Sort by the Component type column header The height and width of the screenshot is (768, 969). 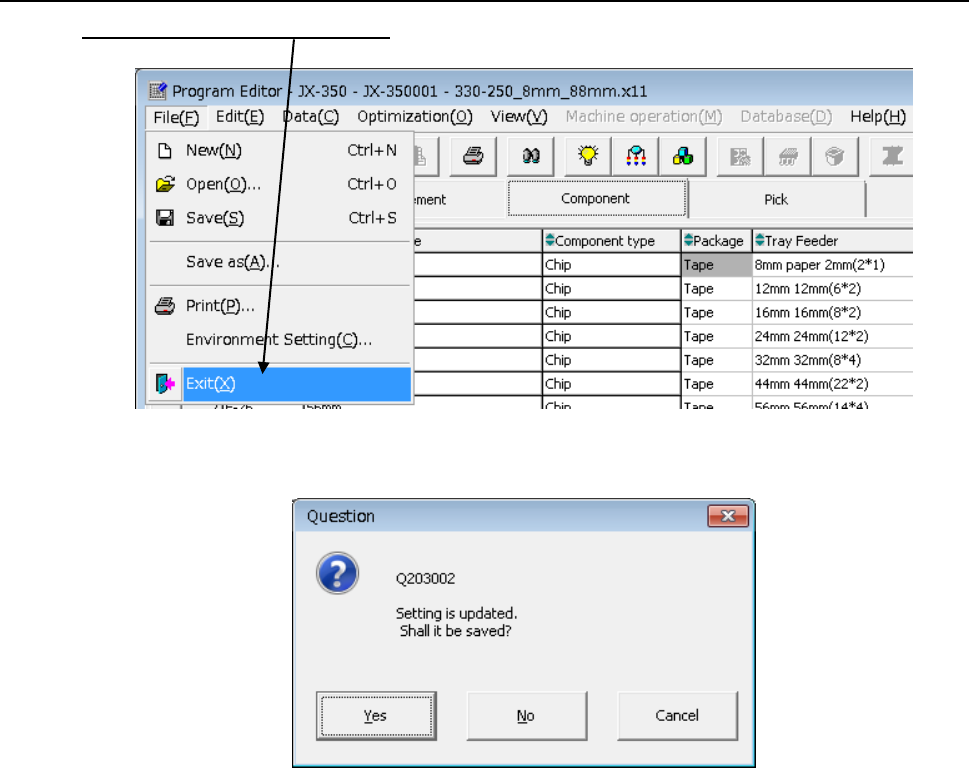[611, 241]
